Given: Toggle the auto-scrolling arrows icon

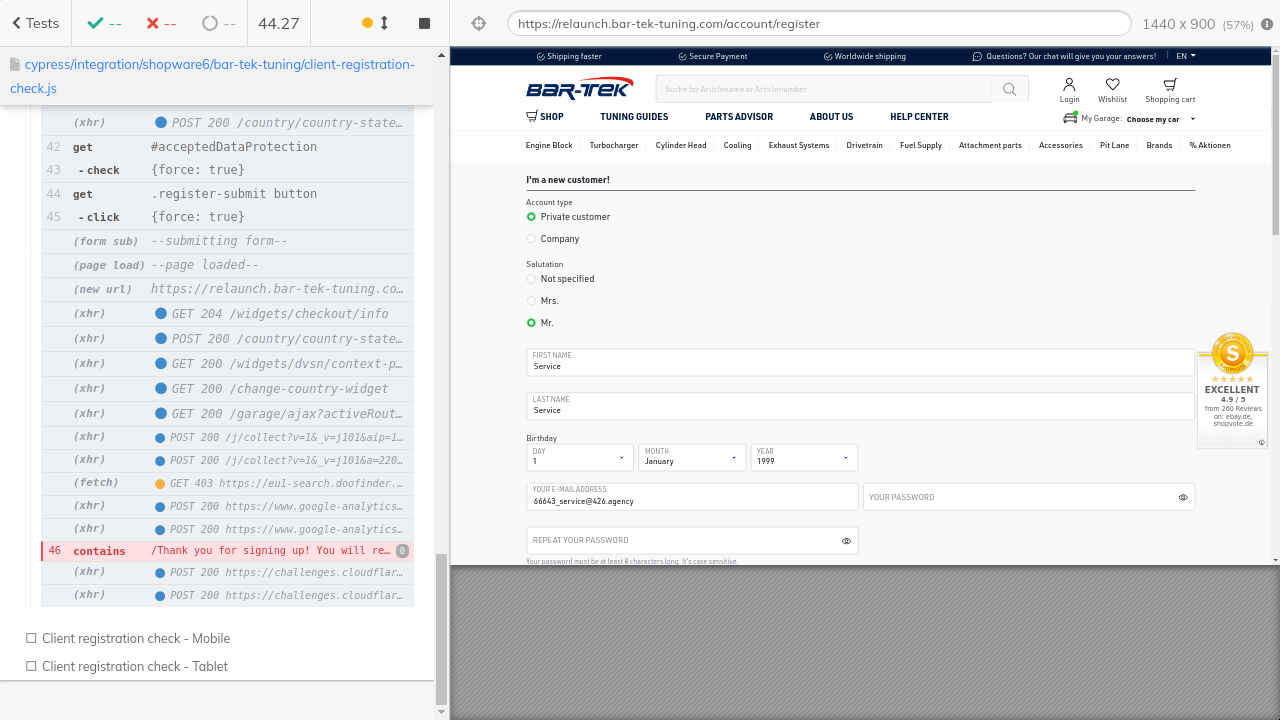Looking at the screenshot, I should pos(384,23).
